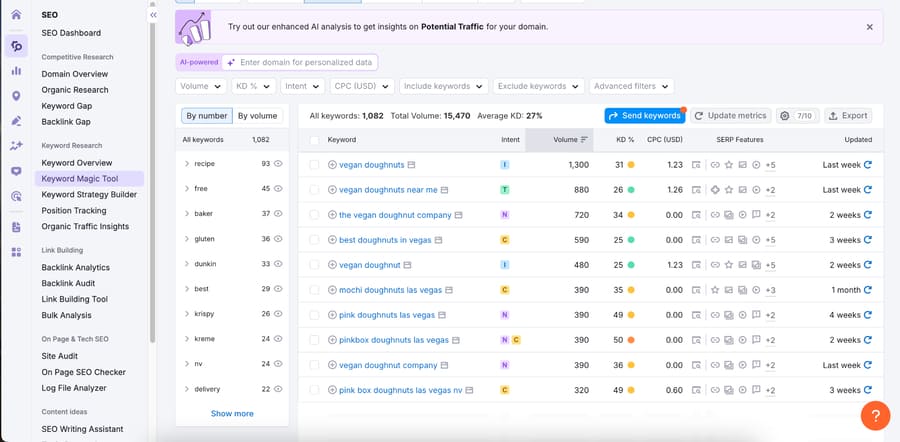This screenshot has width=900, height=442.
Task: Check the box for pink box doughnuts las vegas nv
Action: coord(314,390)
